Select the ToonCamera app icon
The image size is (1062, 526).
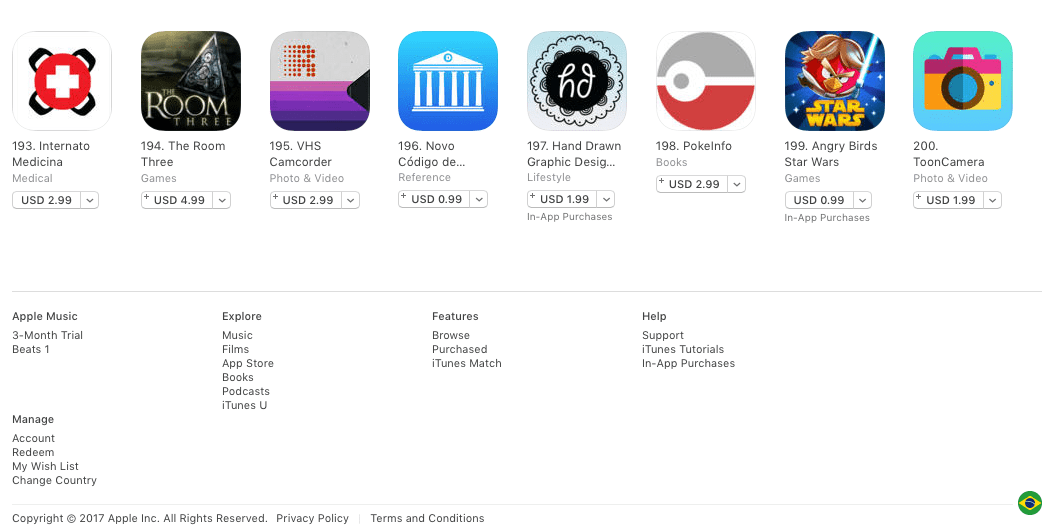[x=962, y=81]
